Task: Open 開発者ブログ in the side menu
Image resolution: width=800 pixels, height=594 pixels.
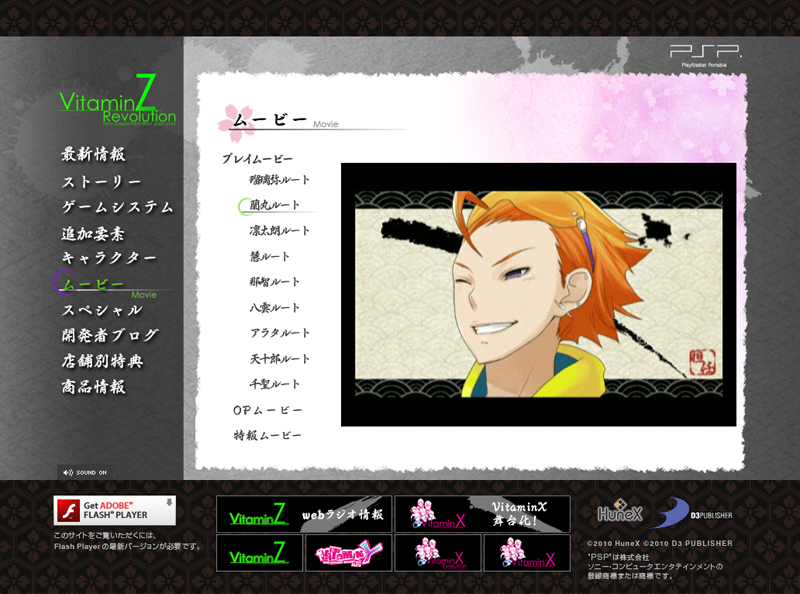Action: pos(110,335)
